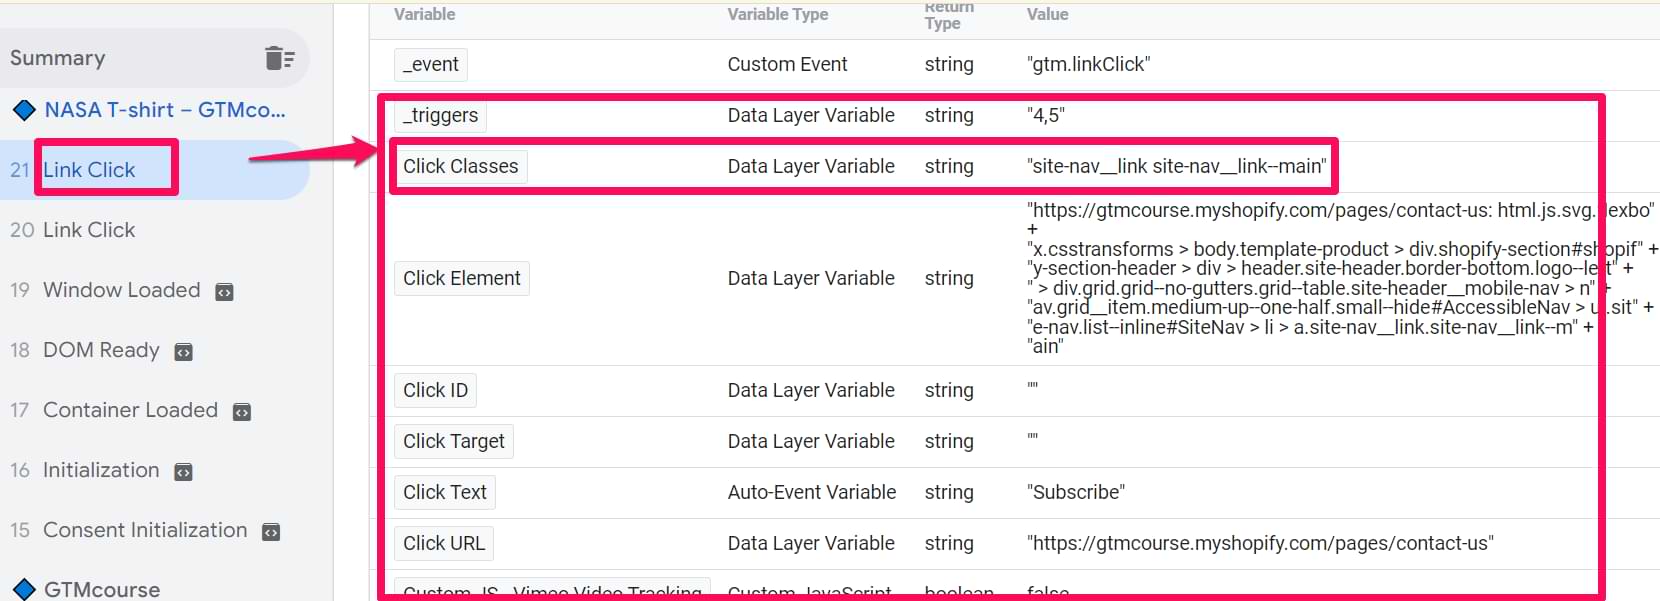Select event 20 Link Click
The image size is (1660, 601).
89,230
